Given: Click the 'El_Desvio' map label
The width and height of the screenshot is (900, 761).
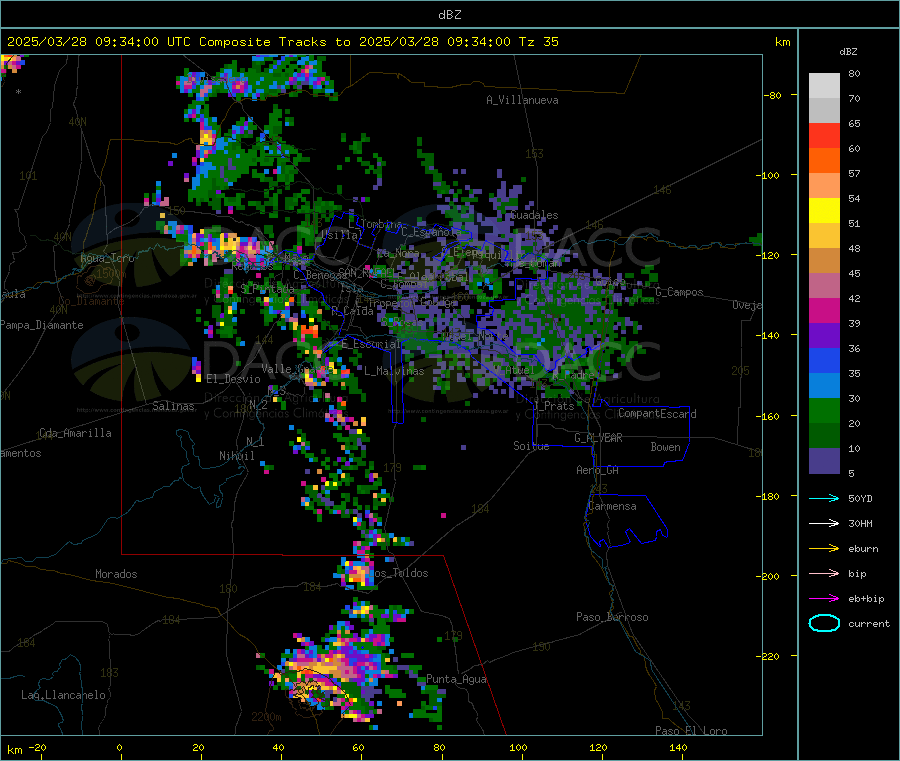Looking at the screenshot, I should (233, 379).
